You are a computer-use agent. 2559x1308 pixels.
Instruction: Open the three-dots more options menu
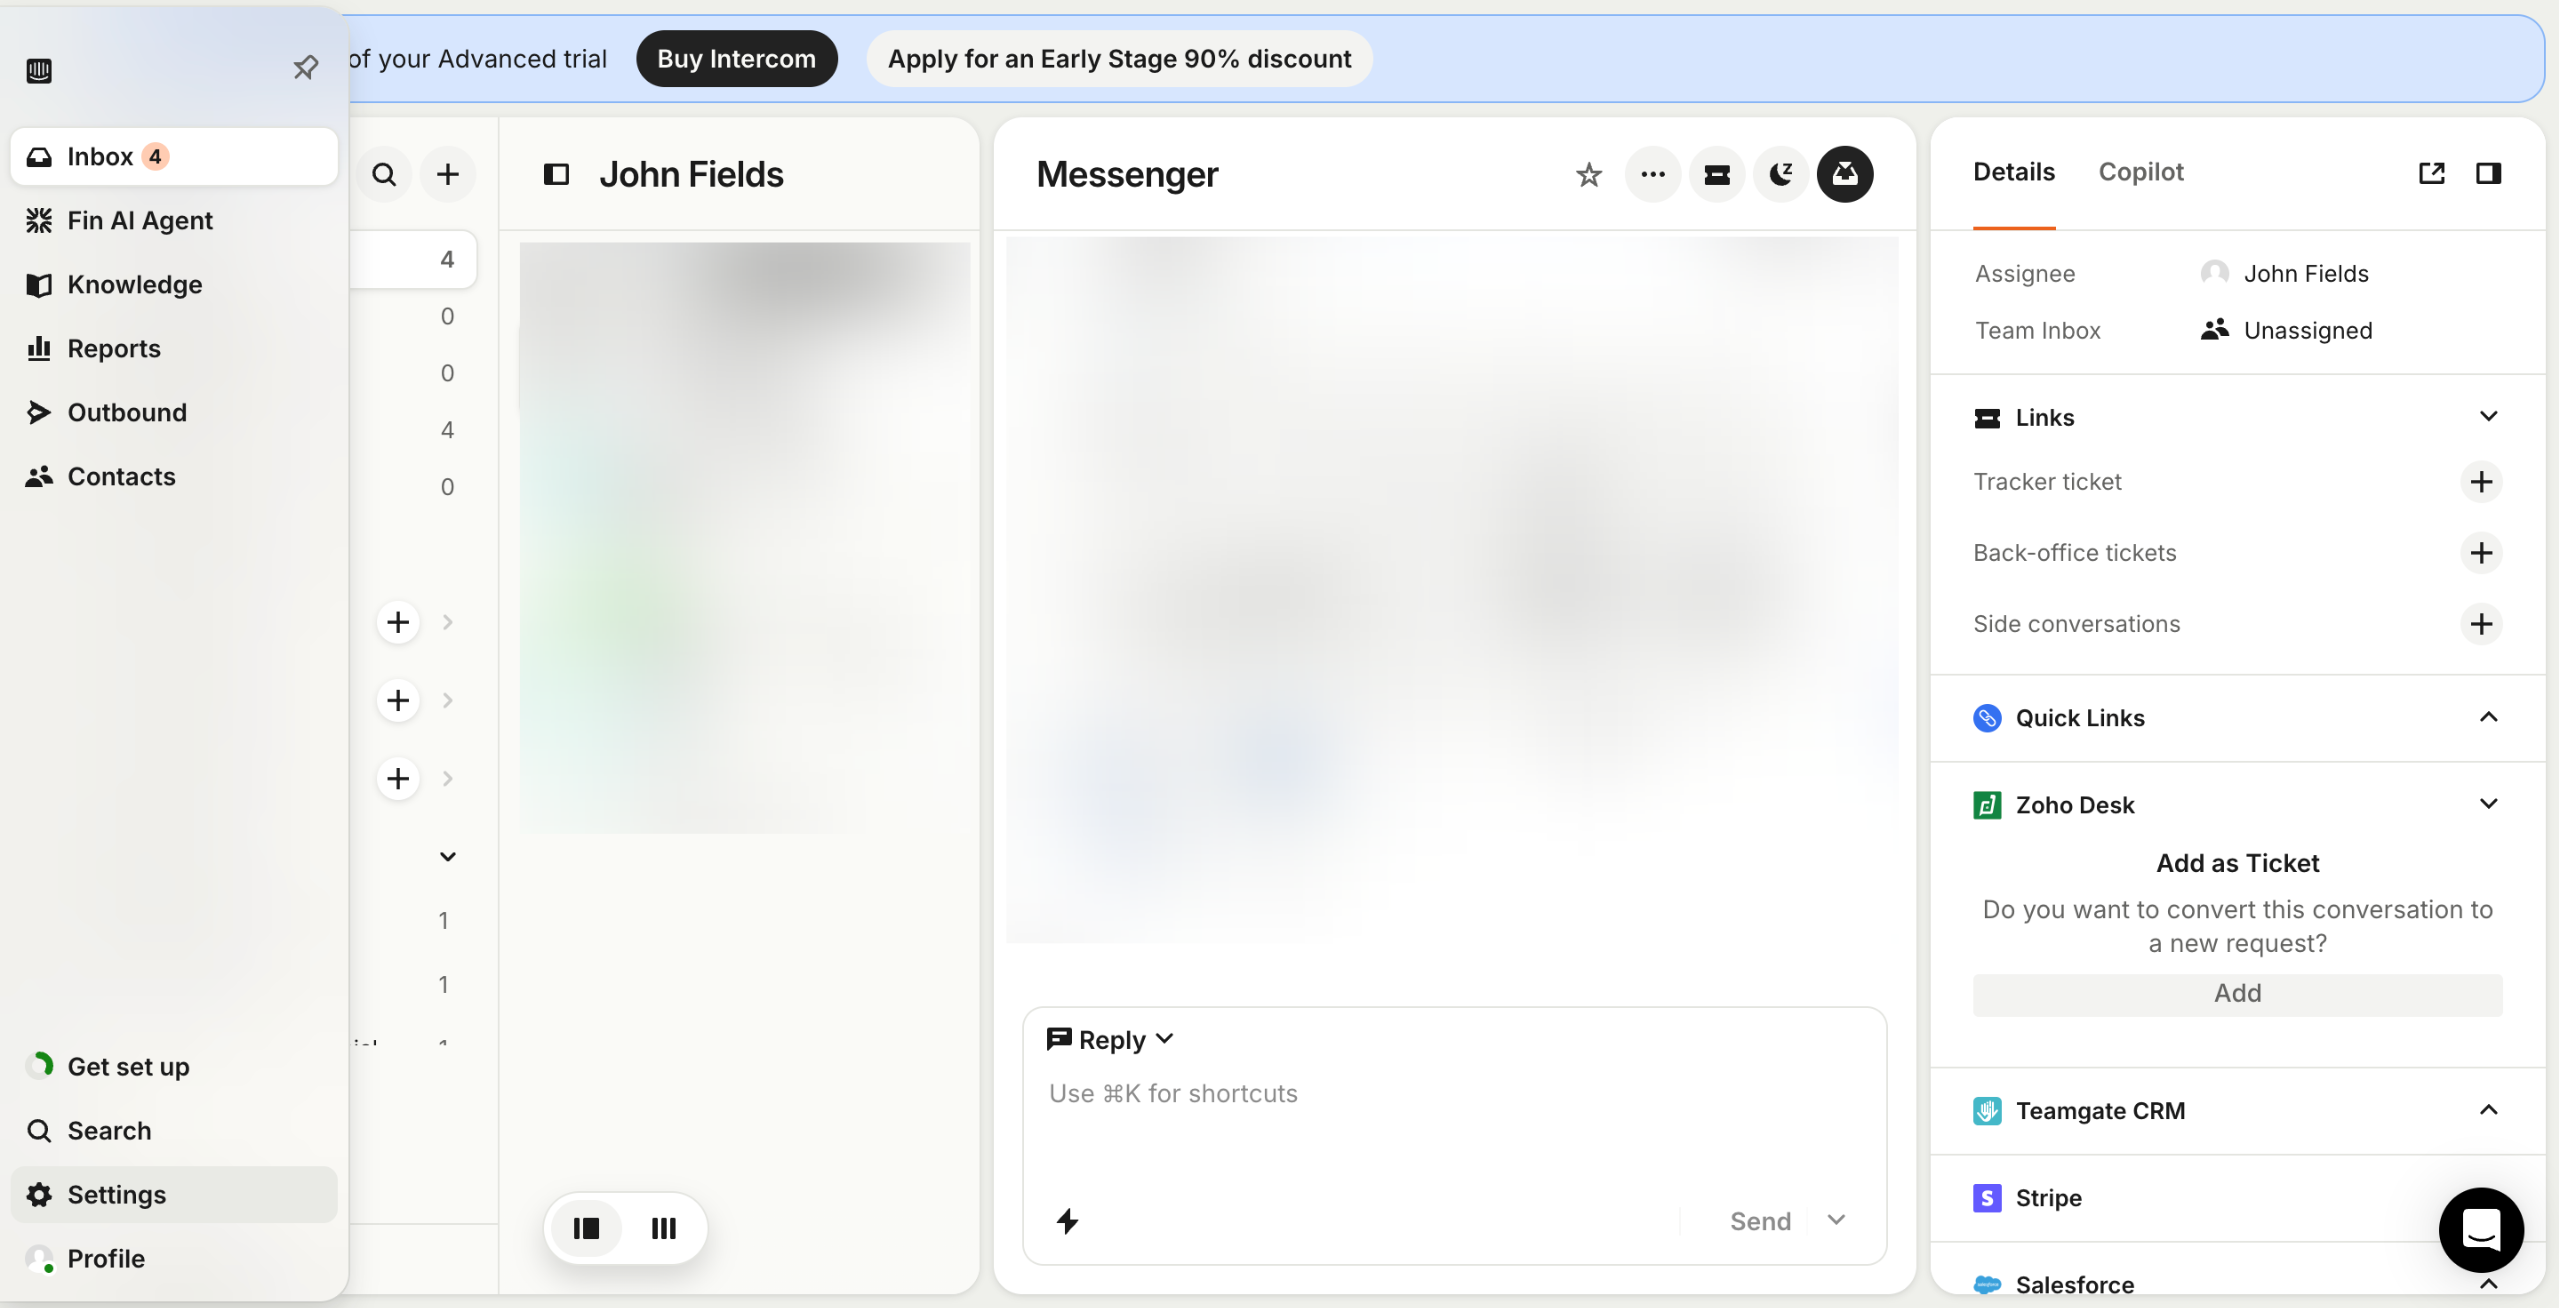point(1652,175)
